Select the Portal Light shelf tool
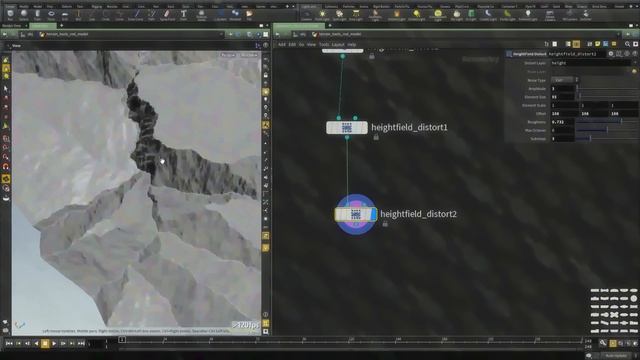 coord(507,15)
